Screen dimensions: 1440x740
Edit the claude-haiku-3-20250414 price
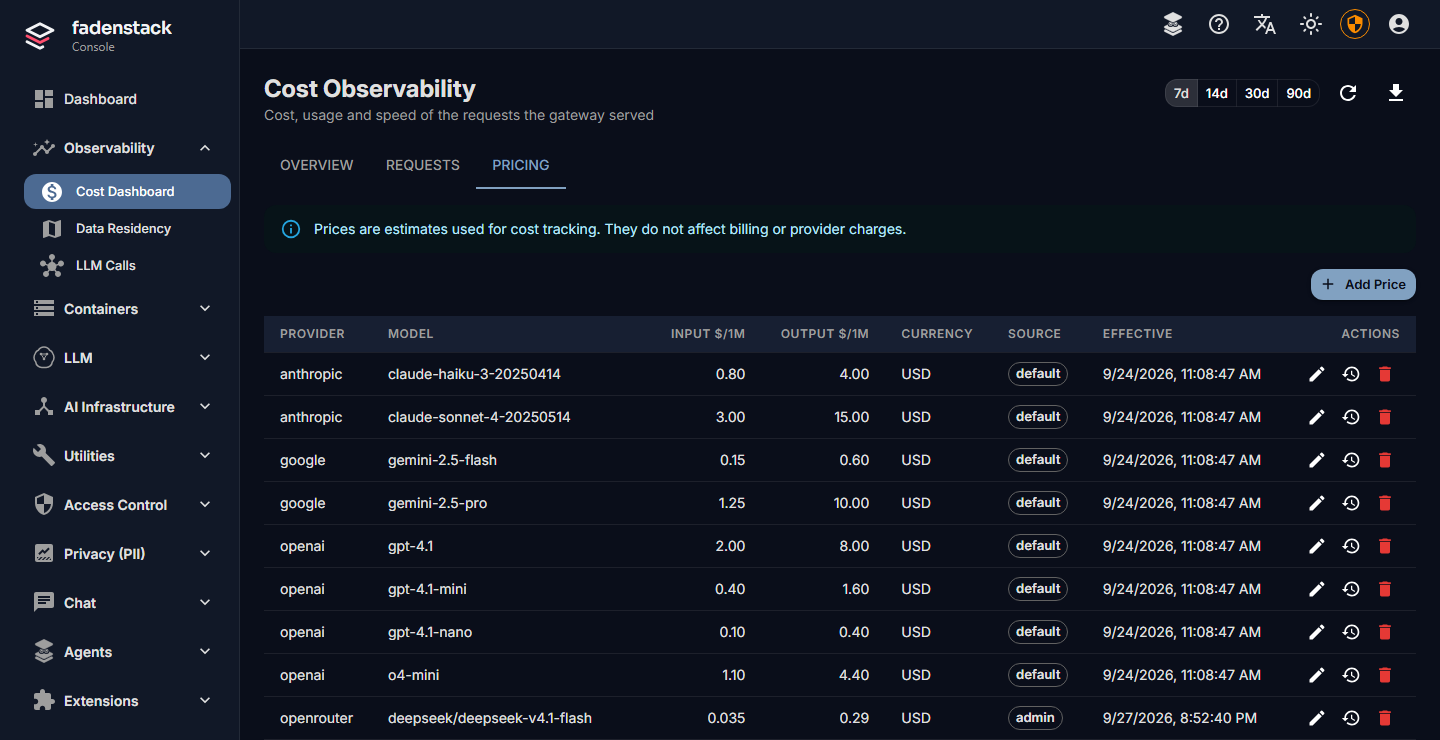(x=1317, y=374)
